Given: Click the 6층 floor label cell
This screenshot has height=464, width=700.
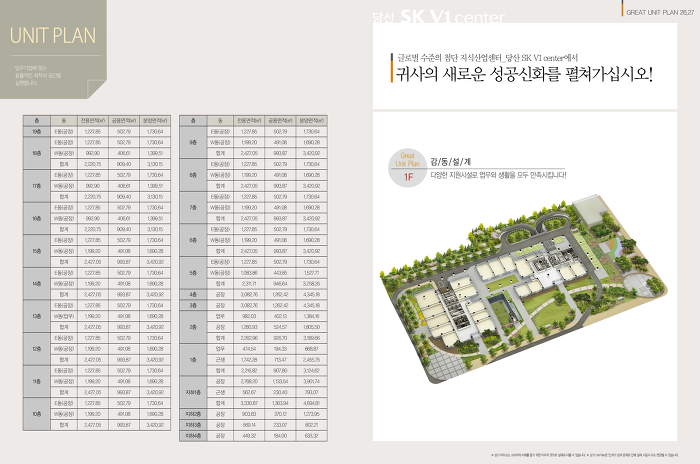Looking at the screenshot, I should [193, 240].
